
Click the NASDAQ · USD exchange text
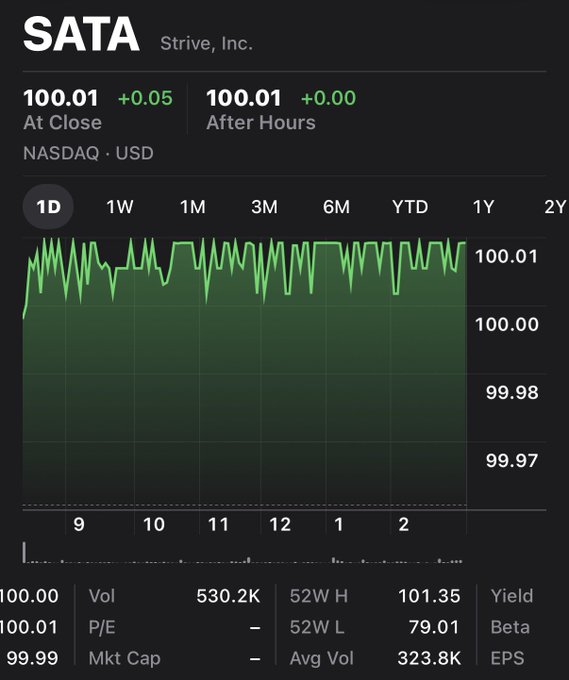(x=88, y=153)
